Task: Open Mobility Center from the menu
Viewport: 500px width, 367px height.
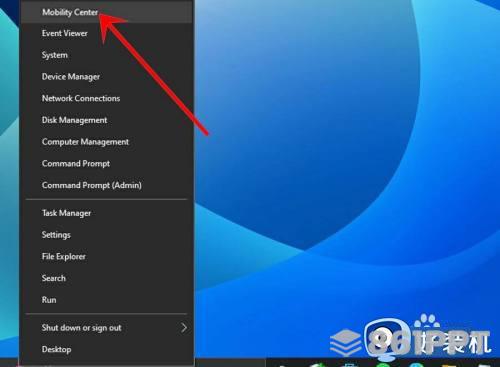Action: [x=107, y=12]
